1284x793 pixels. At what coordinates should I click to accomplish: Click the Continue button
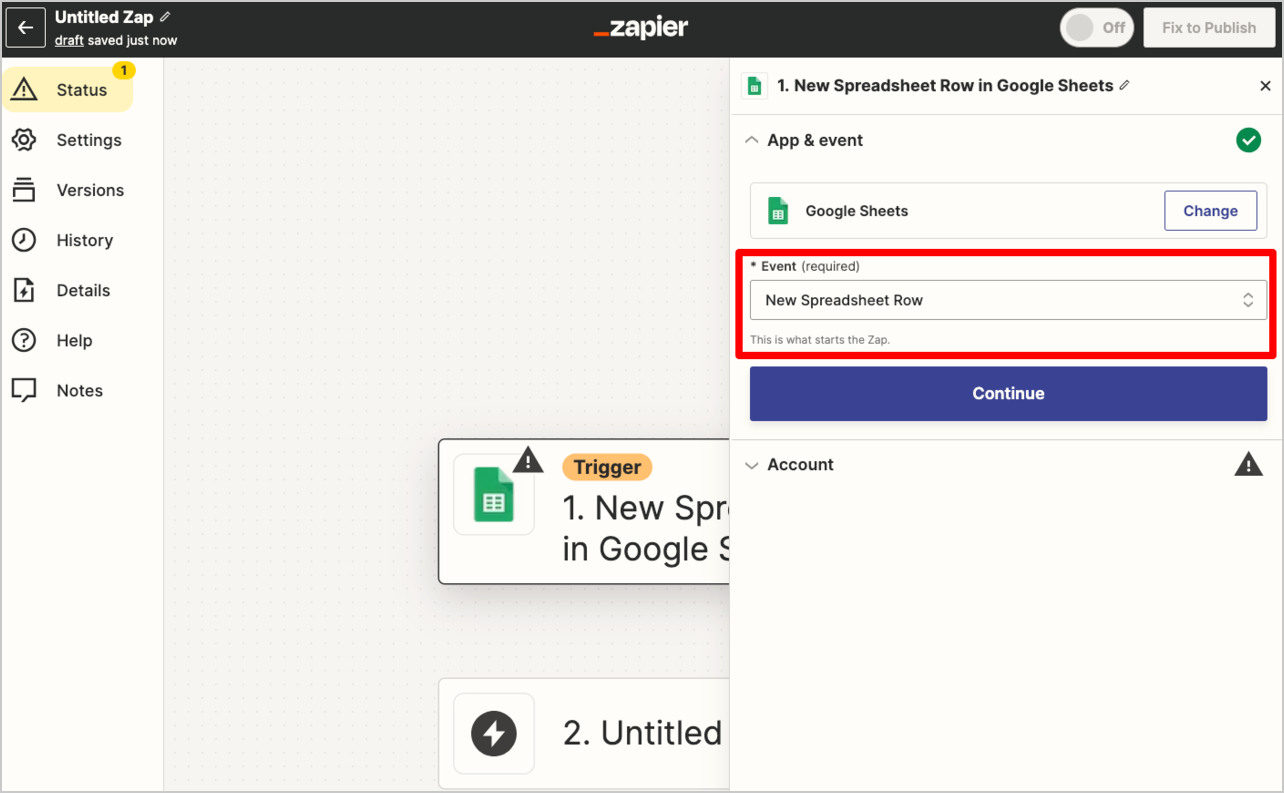click(1008, 393)
